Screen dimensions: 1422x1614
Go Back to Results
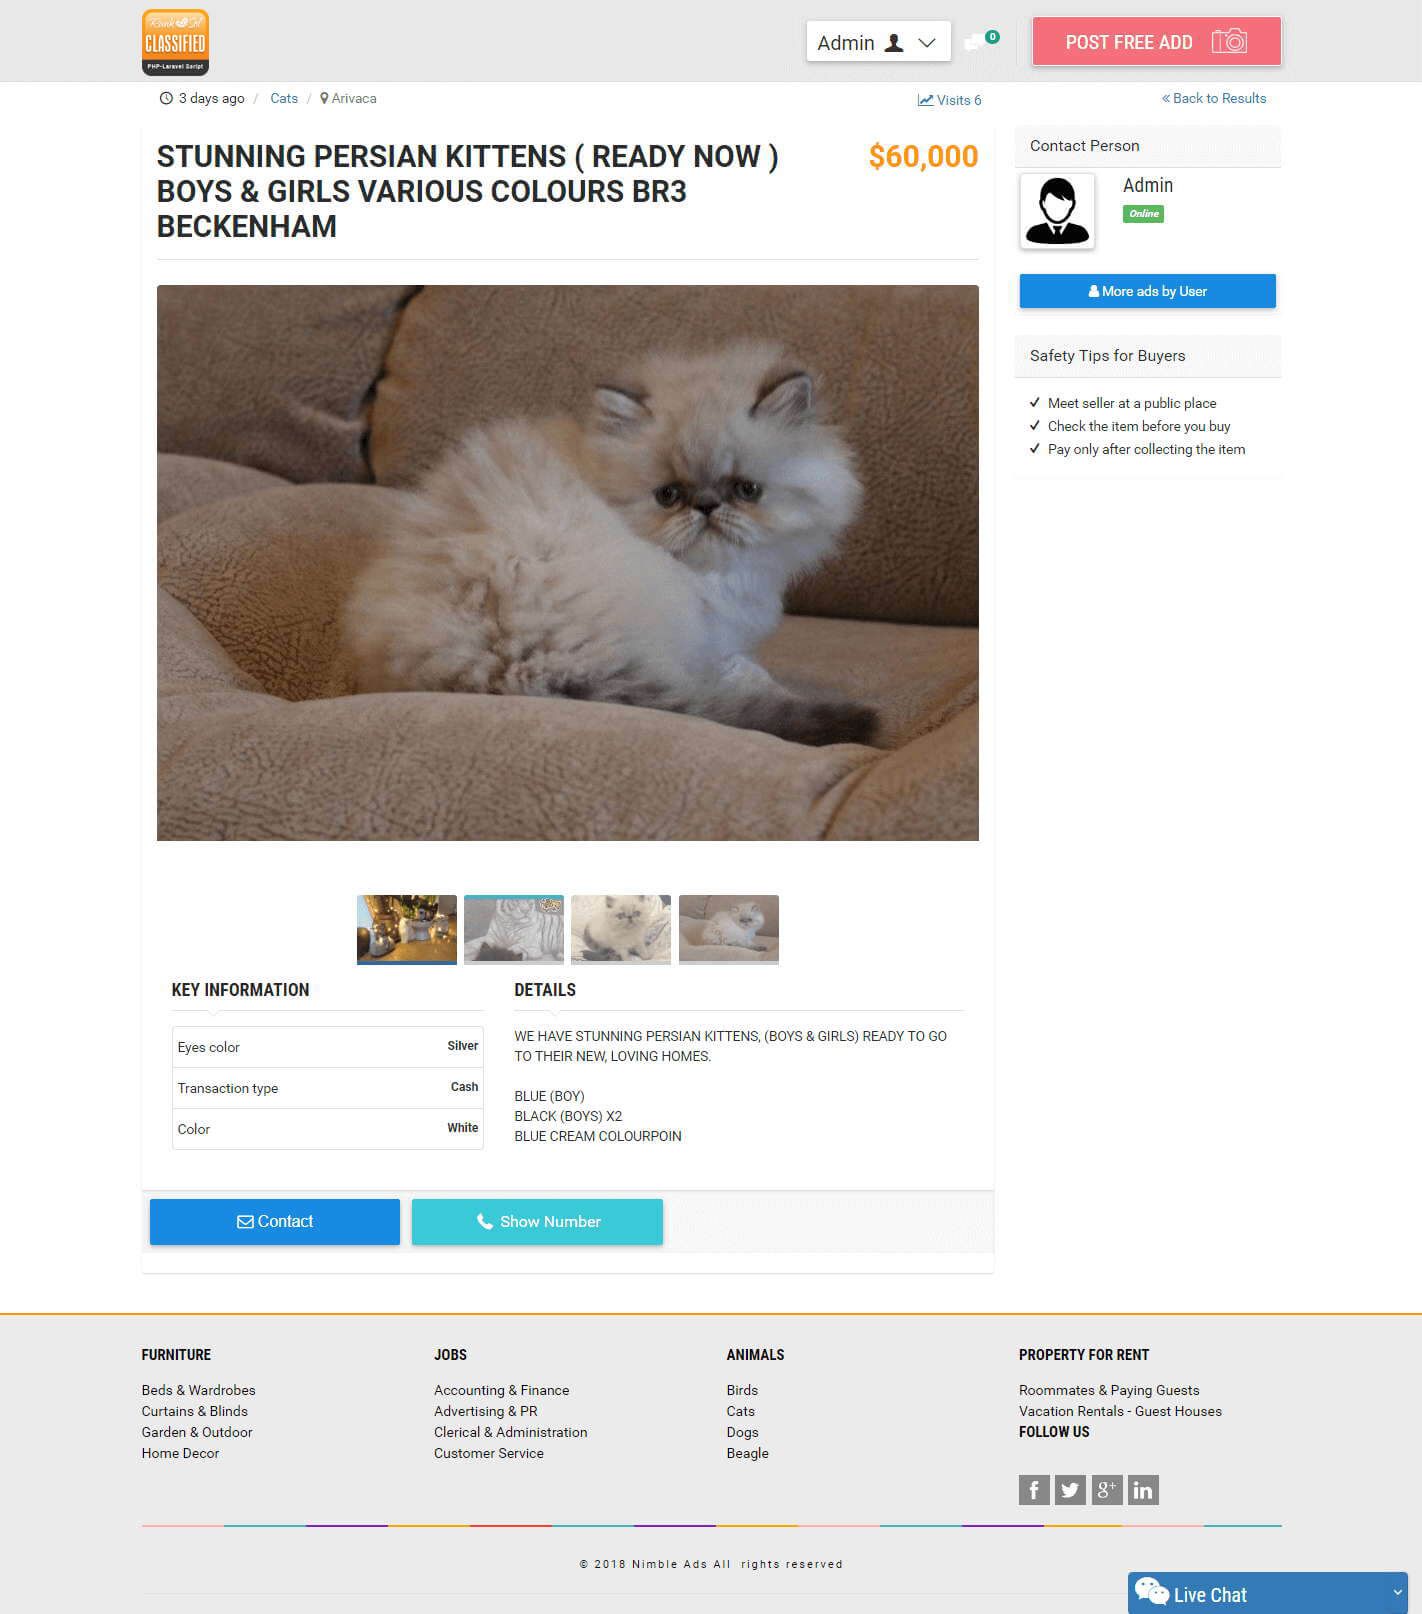1214,98
